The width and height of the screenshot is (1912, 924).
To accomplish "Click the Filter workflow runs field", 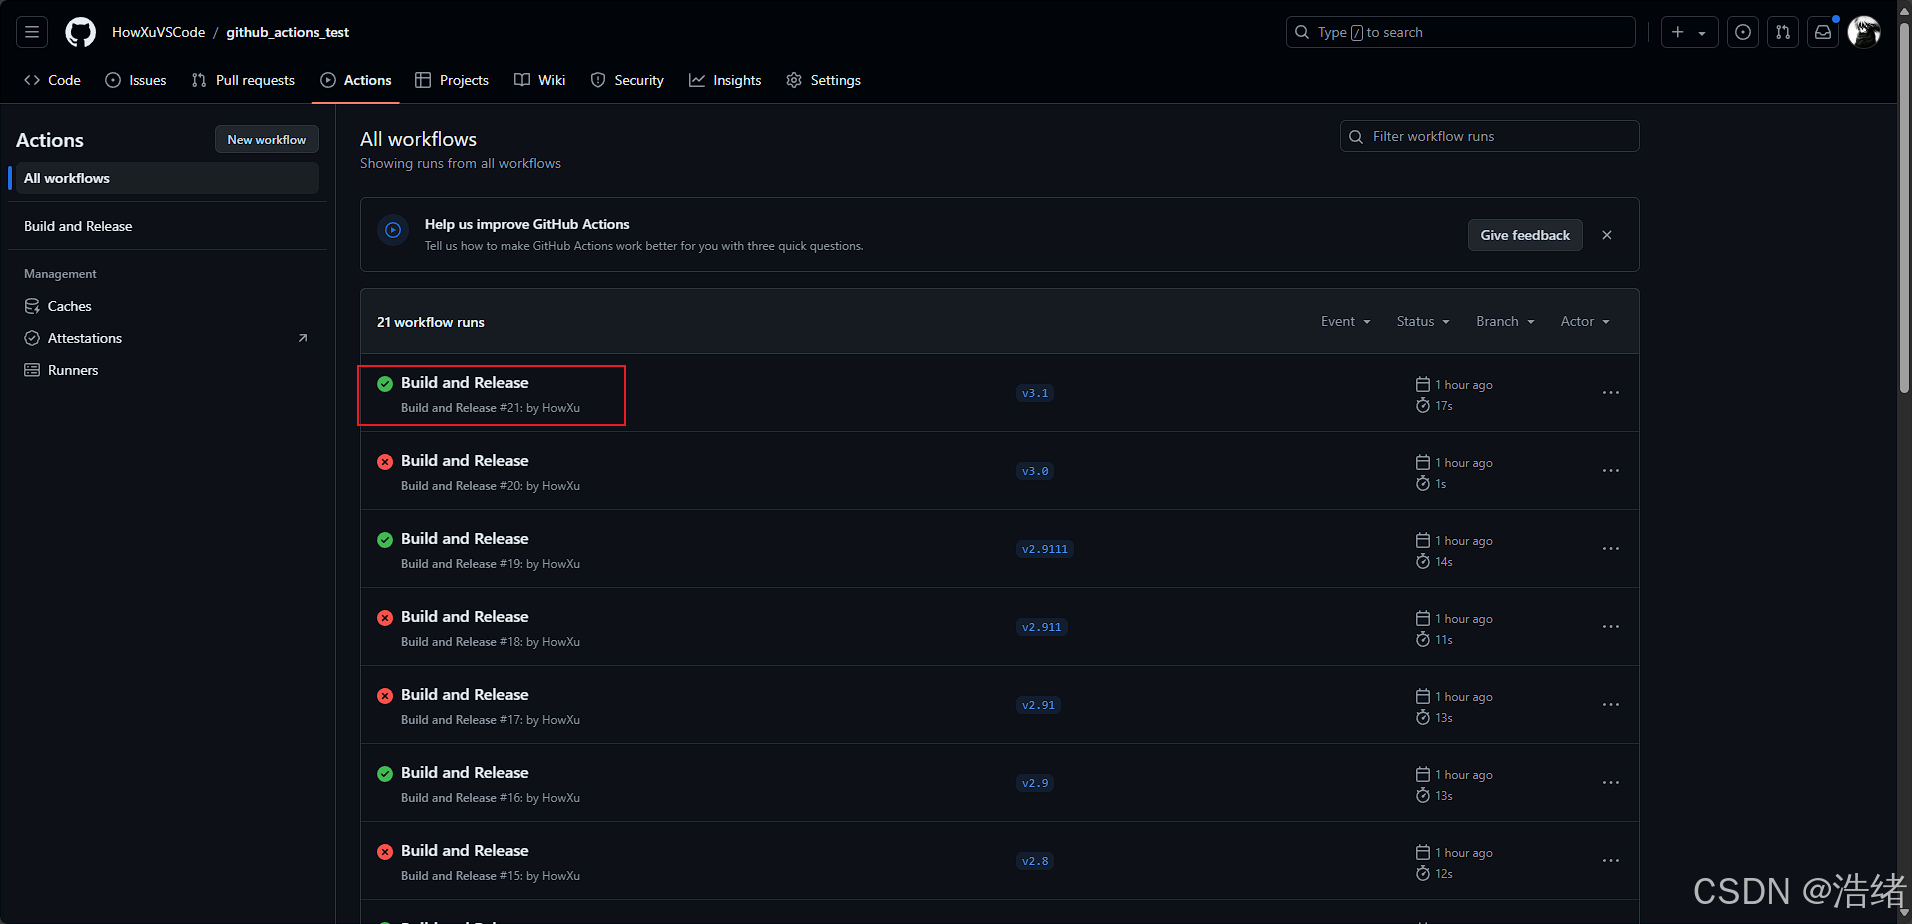I will click(1490, 136).
